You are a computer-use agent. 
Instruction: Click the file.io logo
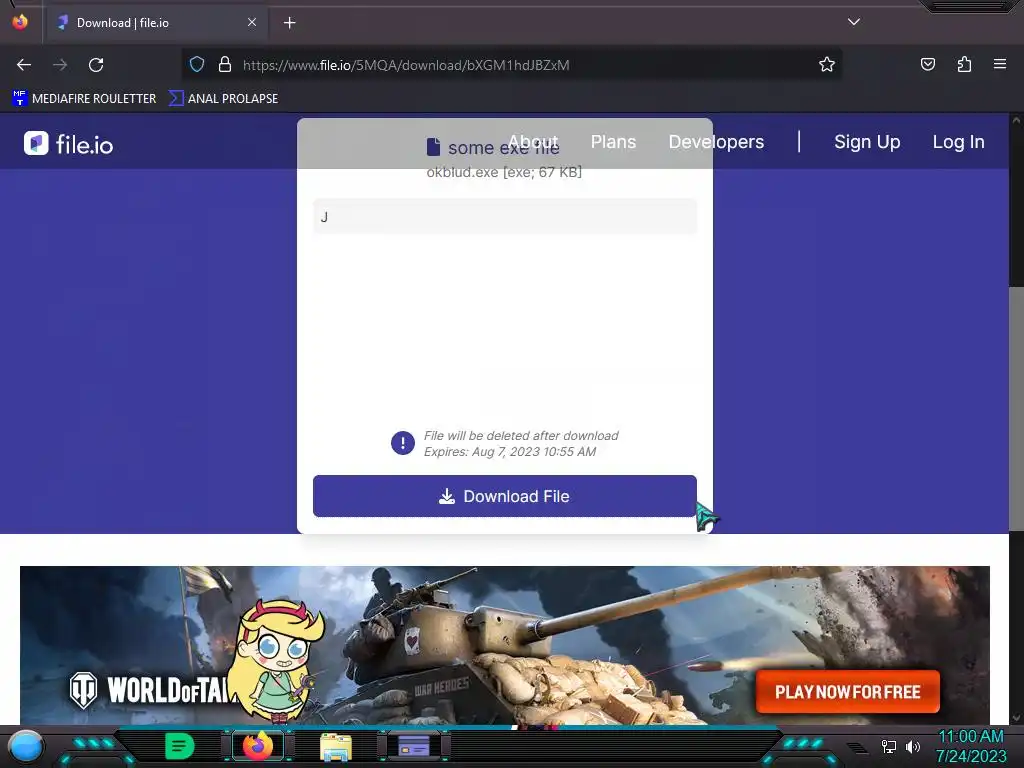coord(69,144)
